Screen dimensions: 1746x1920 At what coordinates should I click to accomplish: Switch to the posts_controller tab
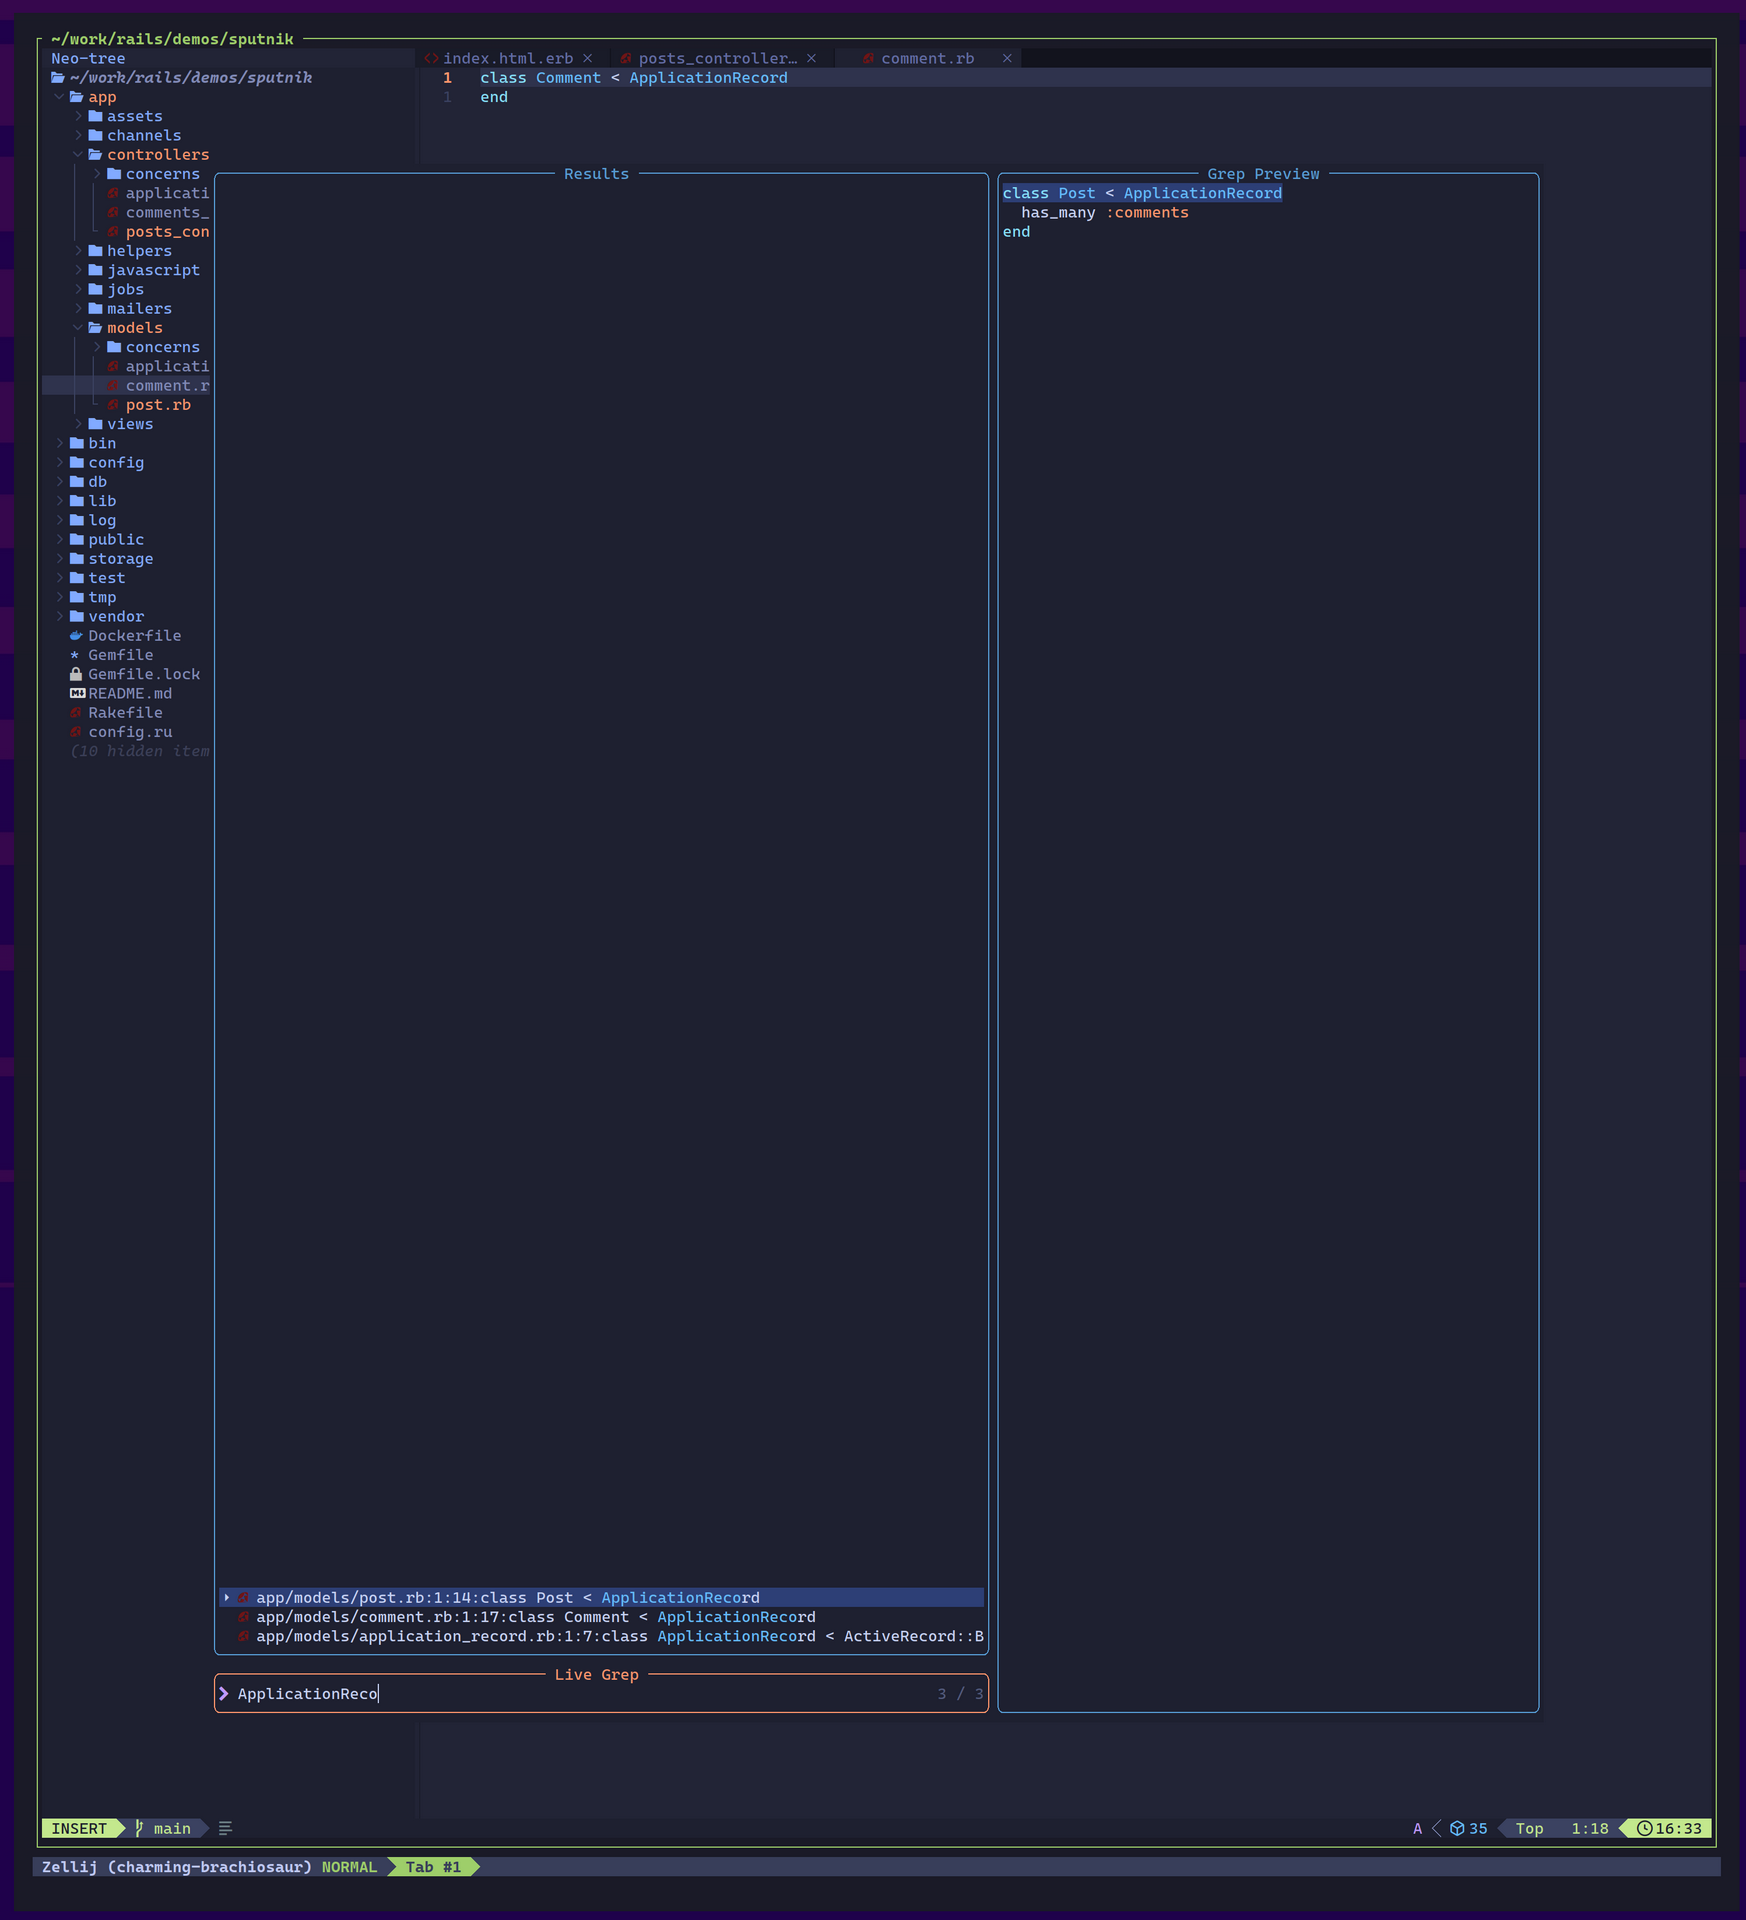(716, 59)
